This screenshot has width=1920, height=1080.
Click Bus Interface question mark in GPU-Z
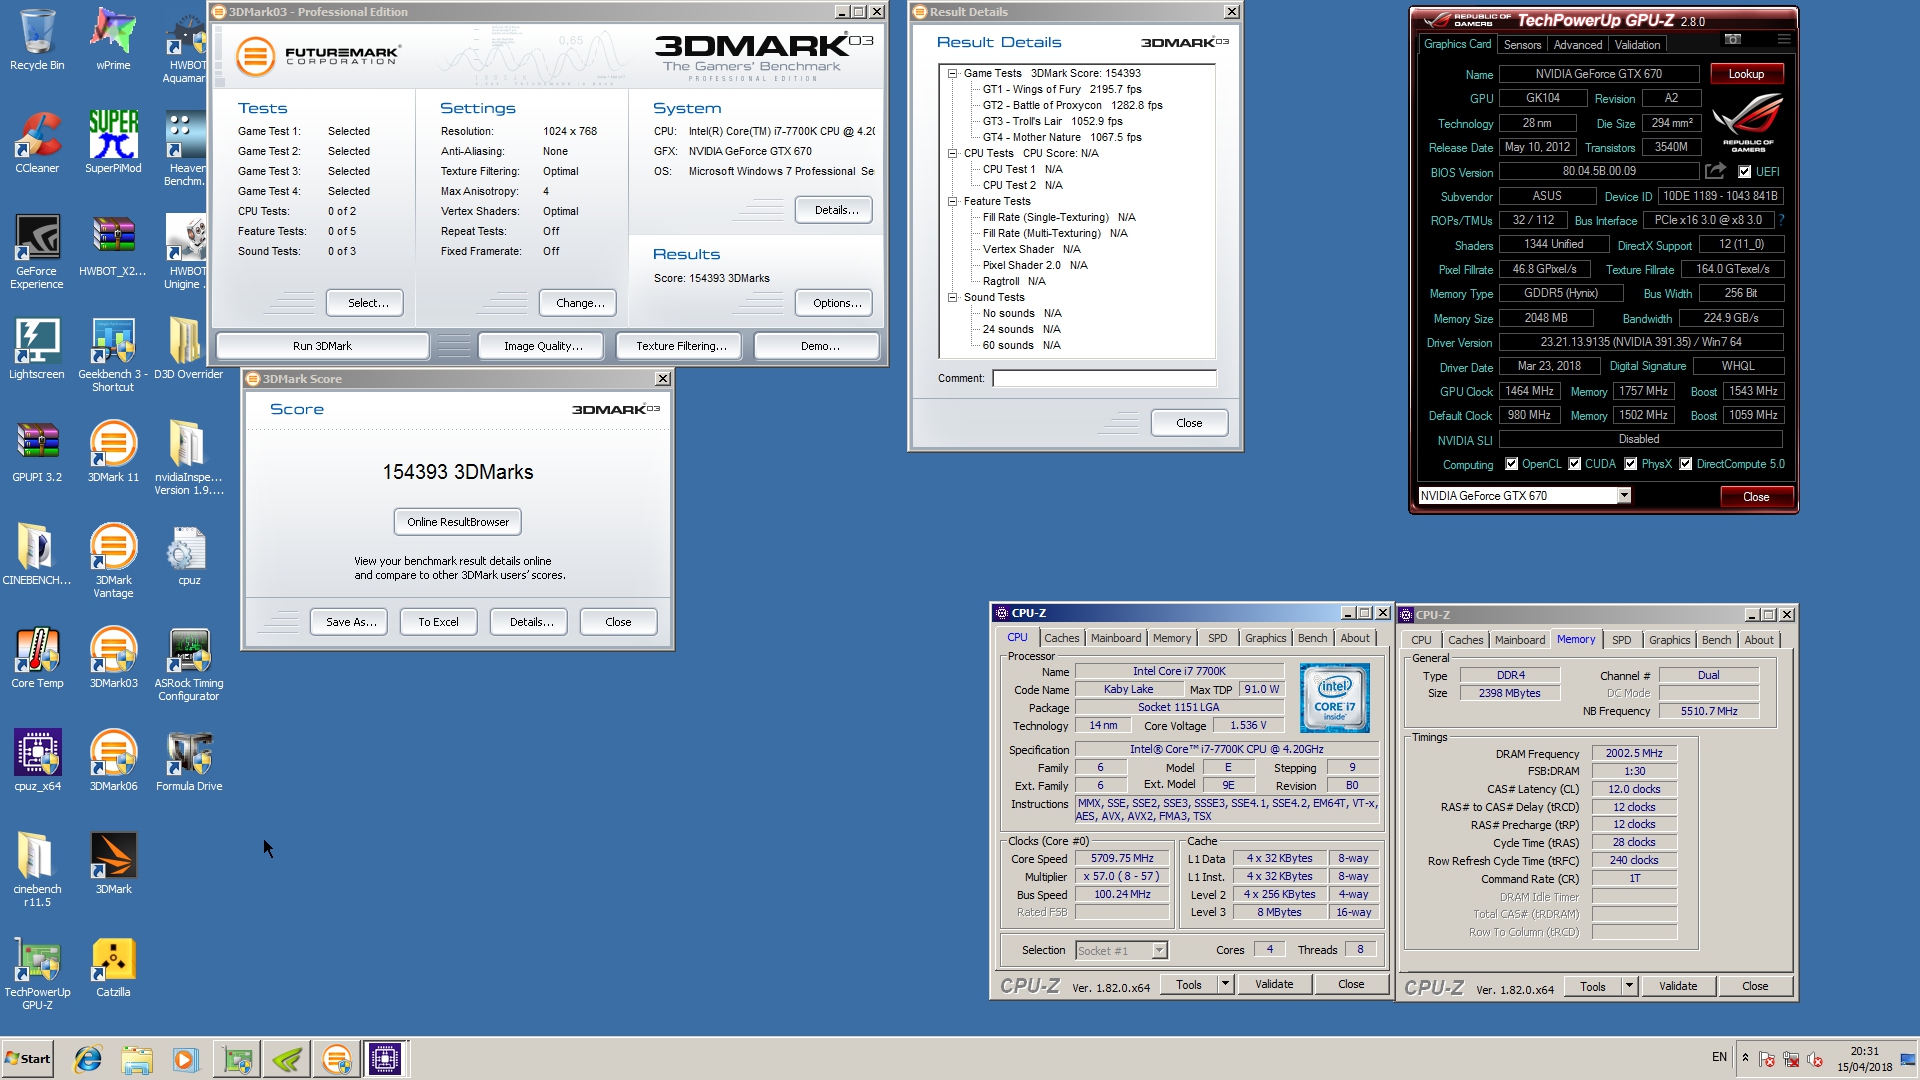coord(1781,220)
